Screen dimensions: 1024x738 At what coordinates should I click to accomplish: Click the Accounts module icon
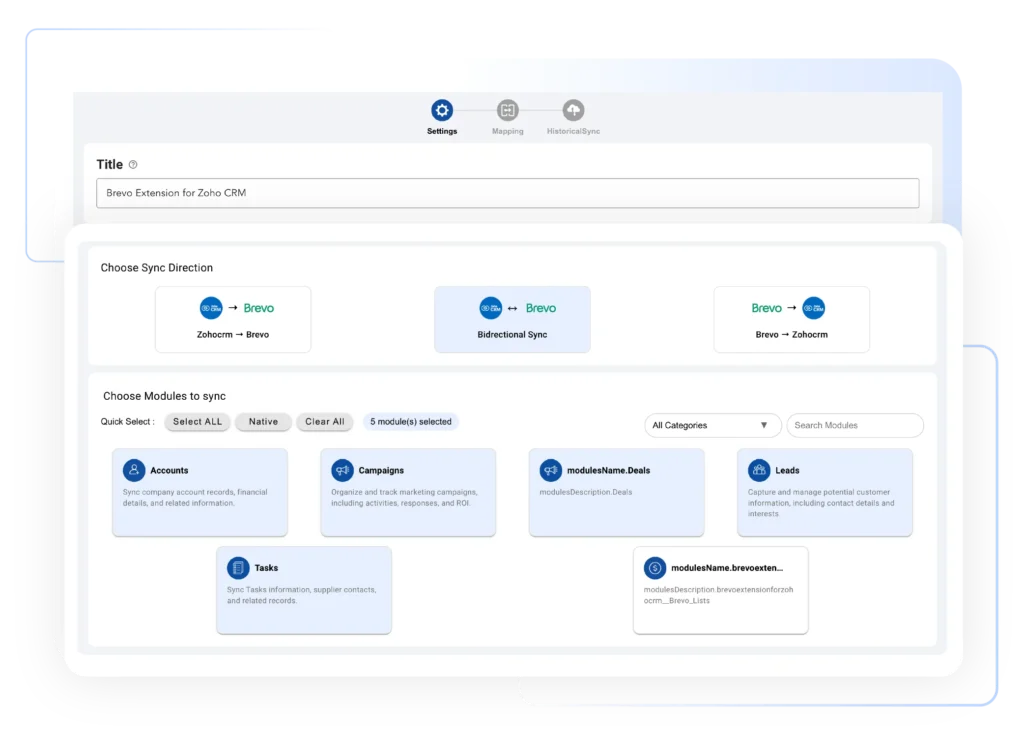click(135, 470)
